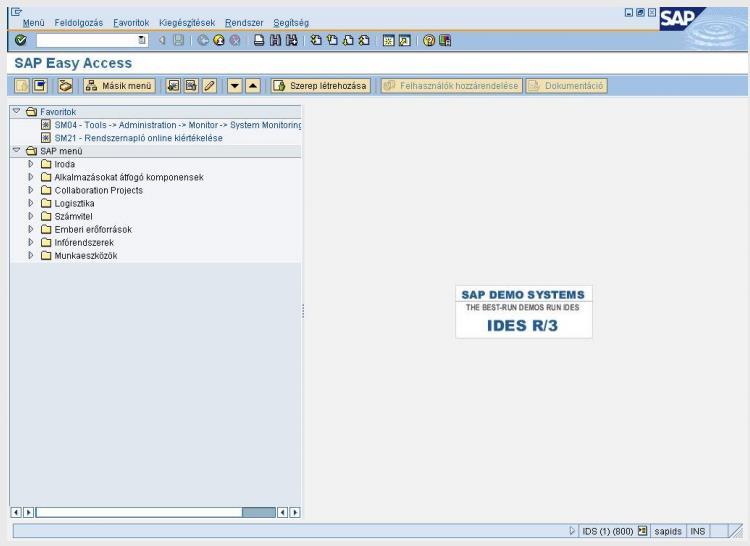Click Felhasználók hozzárendelése button
Viewport: 750px width, 546px height.
click(x=452, y=86)
